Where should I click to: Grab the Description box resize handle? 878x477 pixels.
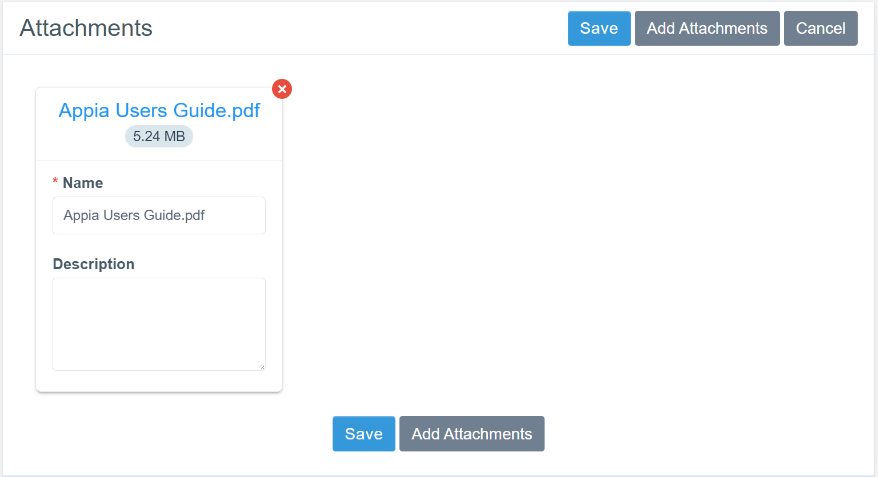pyautogui.click(x=262, y=366)
